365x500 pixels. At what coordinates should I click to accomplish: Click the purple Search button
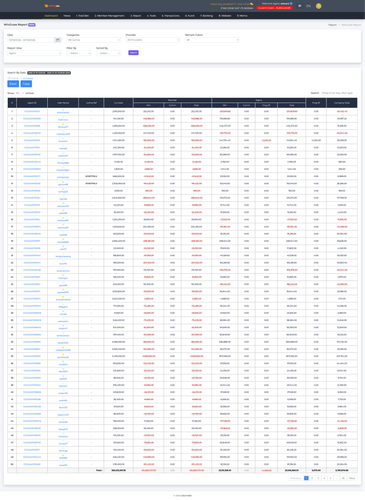tap(133, 53)
